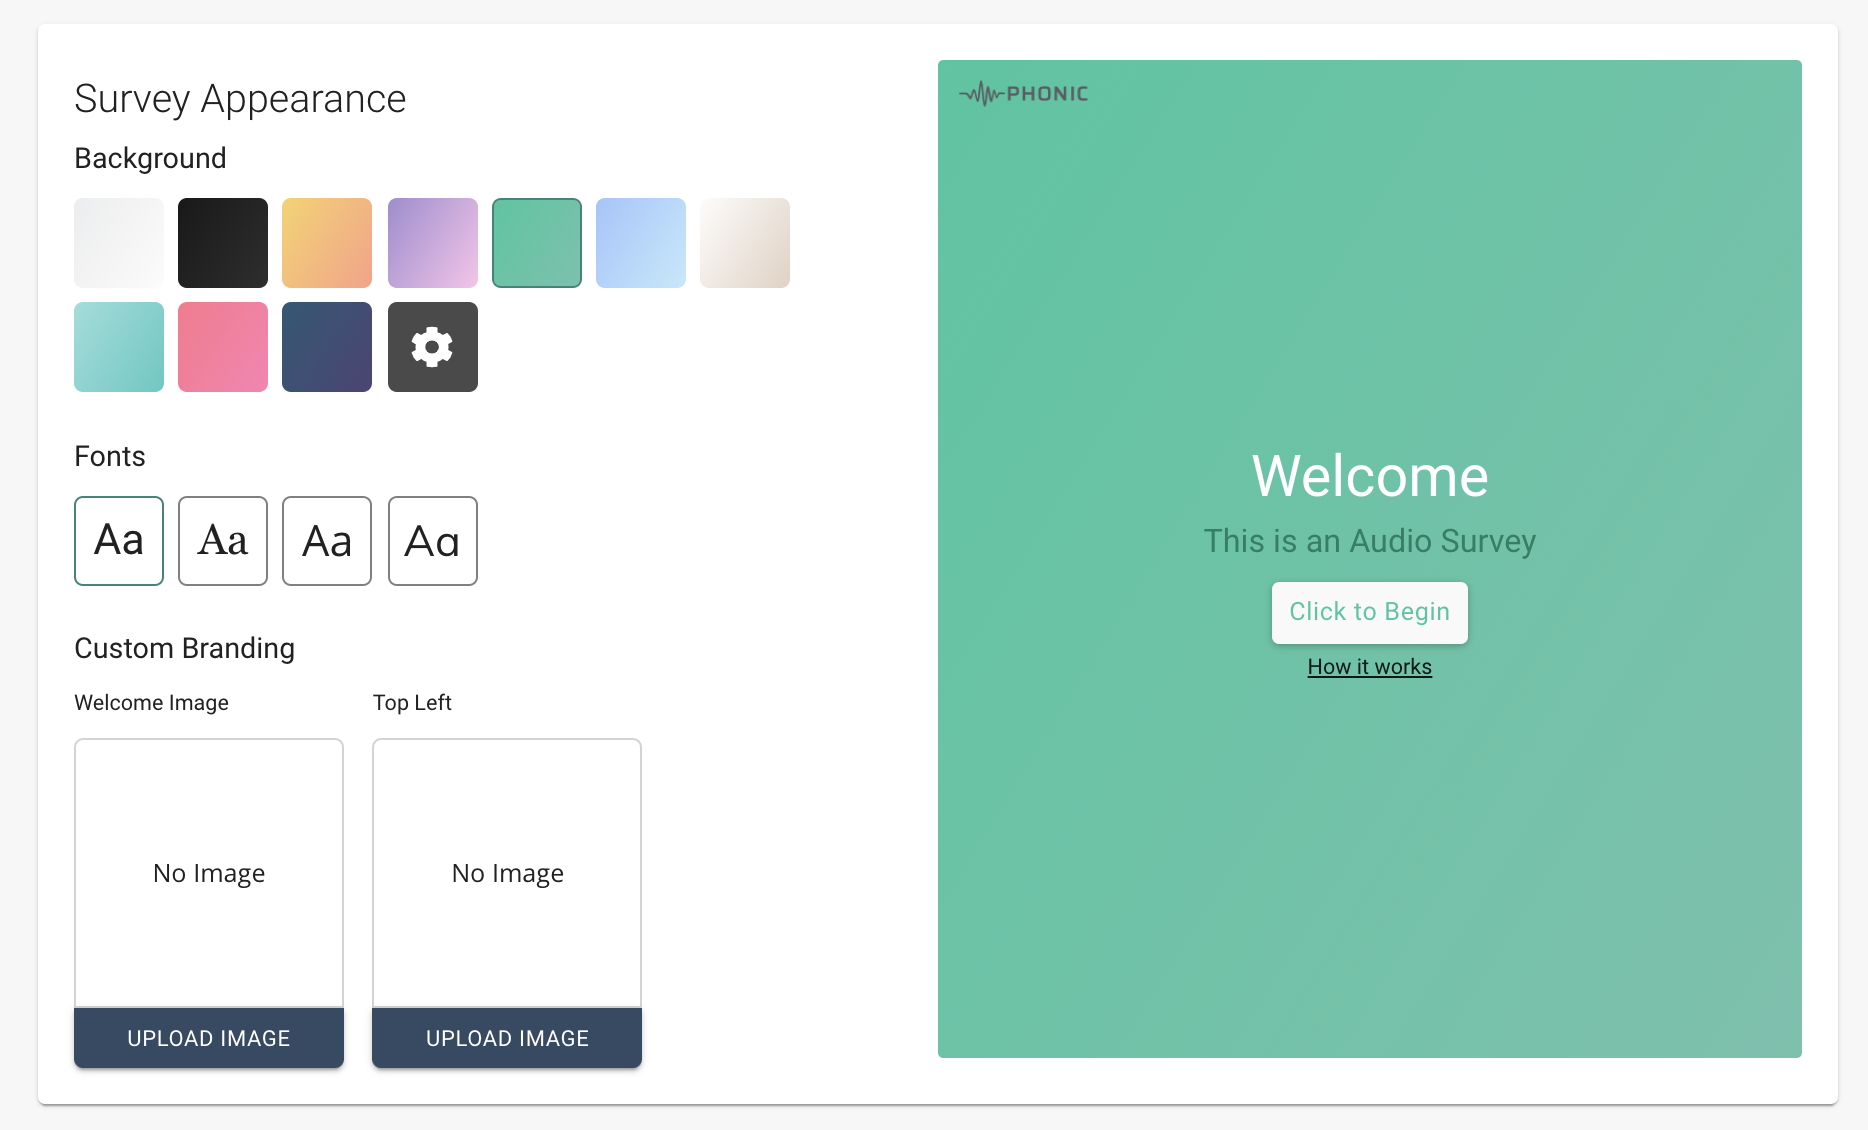The image size is (1868, 1130).
Task: Select the currently active green background
Action: pos(536,242)
